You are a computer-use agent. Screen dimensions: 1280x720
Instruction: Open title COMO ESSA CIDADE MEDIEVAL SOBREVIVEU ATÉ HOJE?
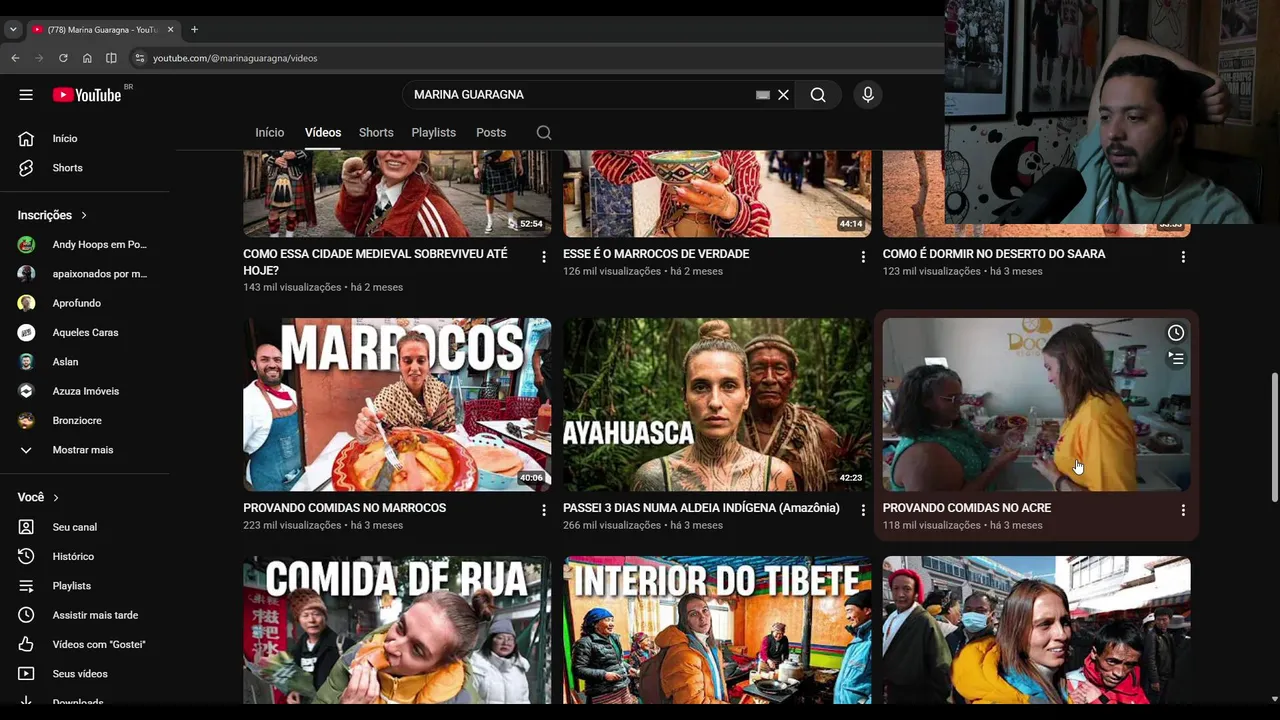(376, 262)
